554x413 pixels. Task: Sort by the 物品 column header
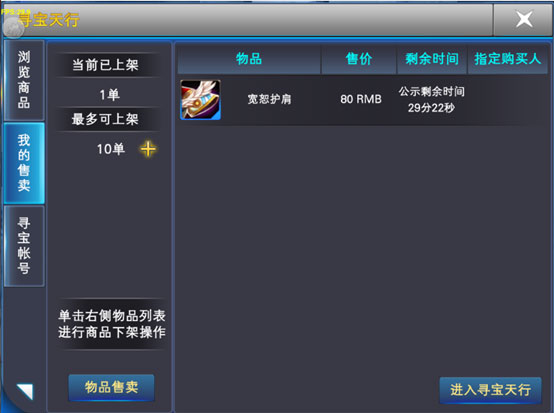coord(249,59)
